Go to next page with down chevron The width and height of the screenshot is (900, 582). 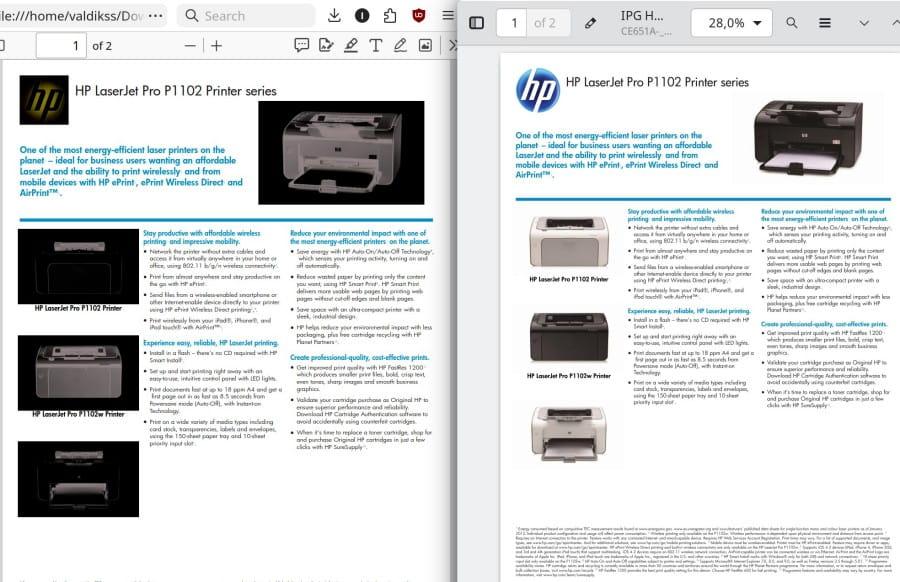click(864, 23)
